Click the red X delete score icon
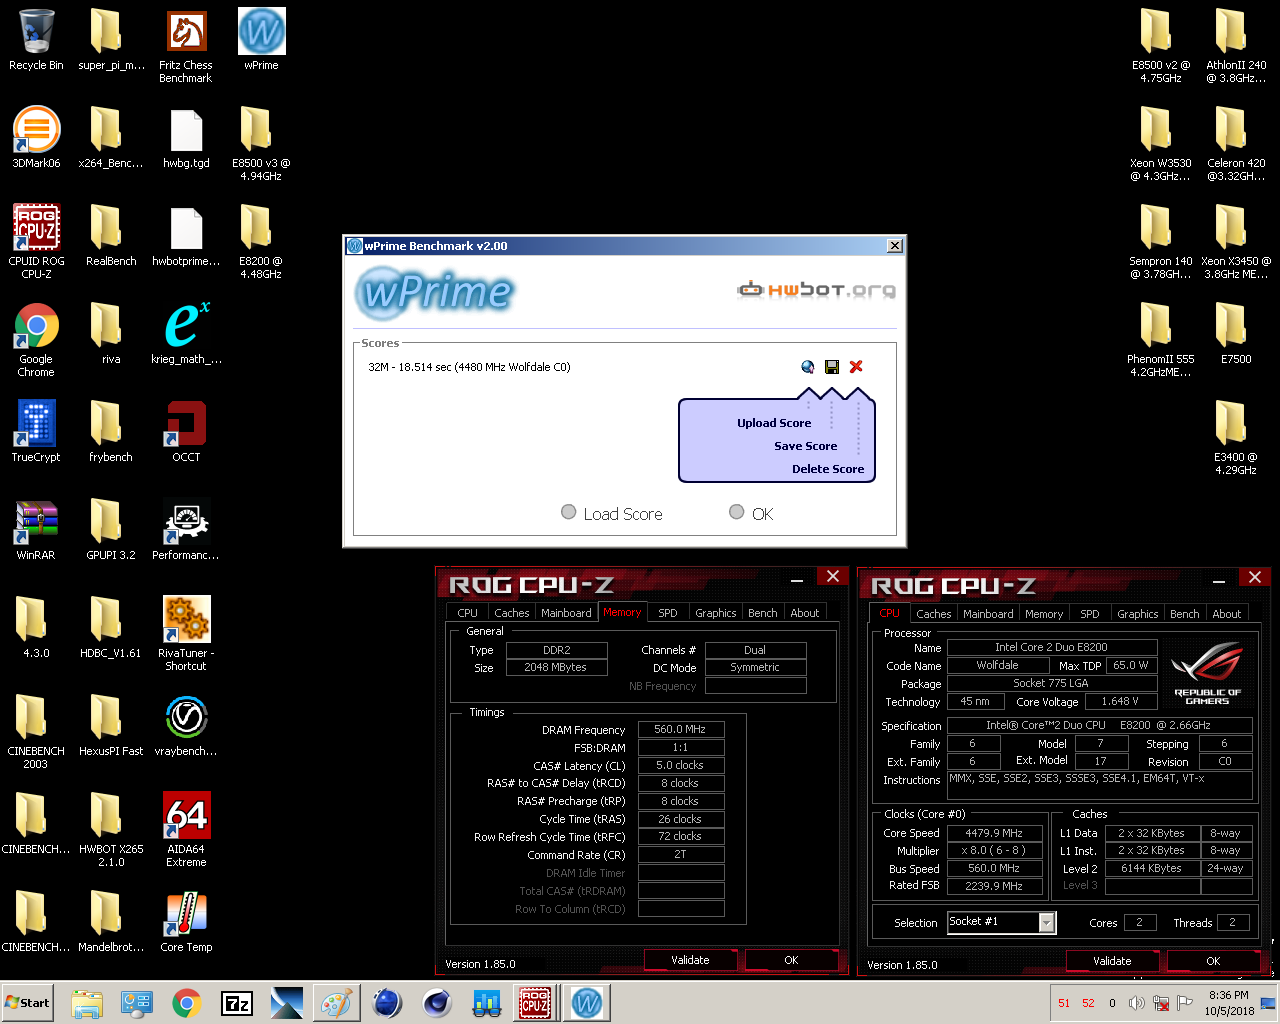 pyautogui.click(x=856, y=367)
